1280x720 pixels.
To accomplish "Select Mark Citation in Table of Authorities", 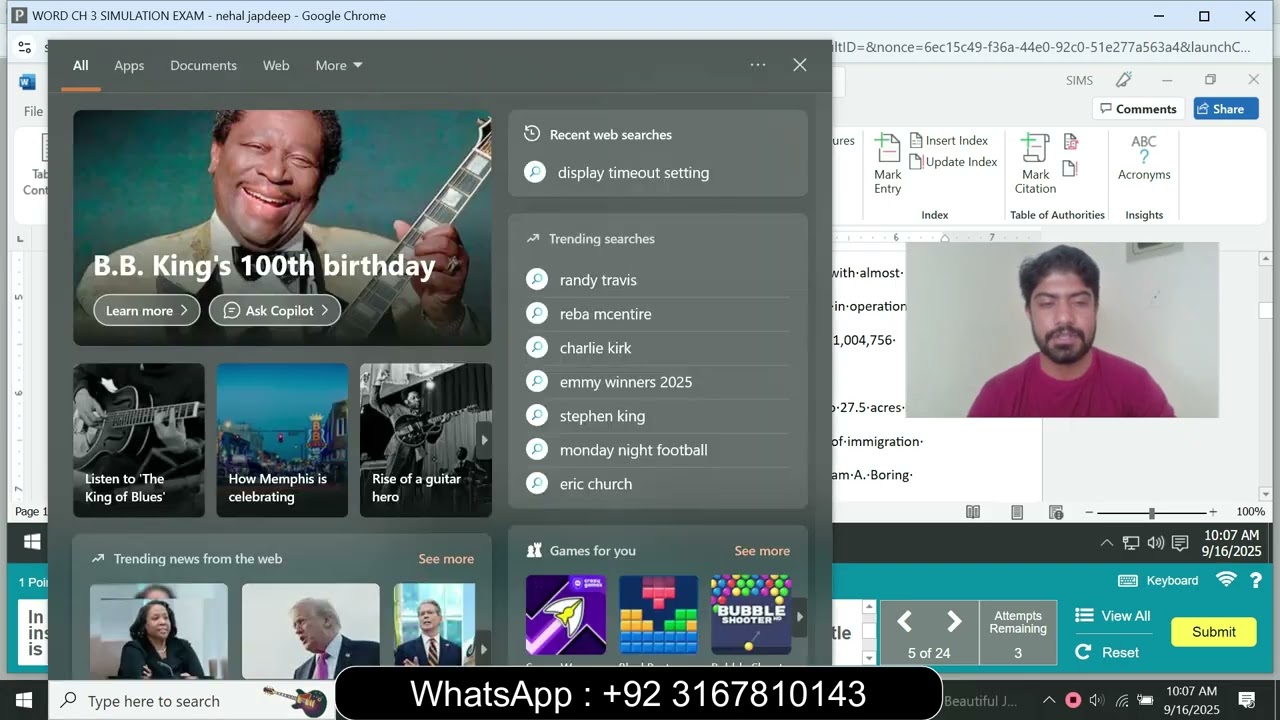I will [x=1035, y=163].
